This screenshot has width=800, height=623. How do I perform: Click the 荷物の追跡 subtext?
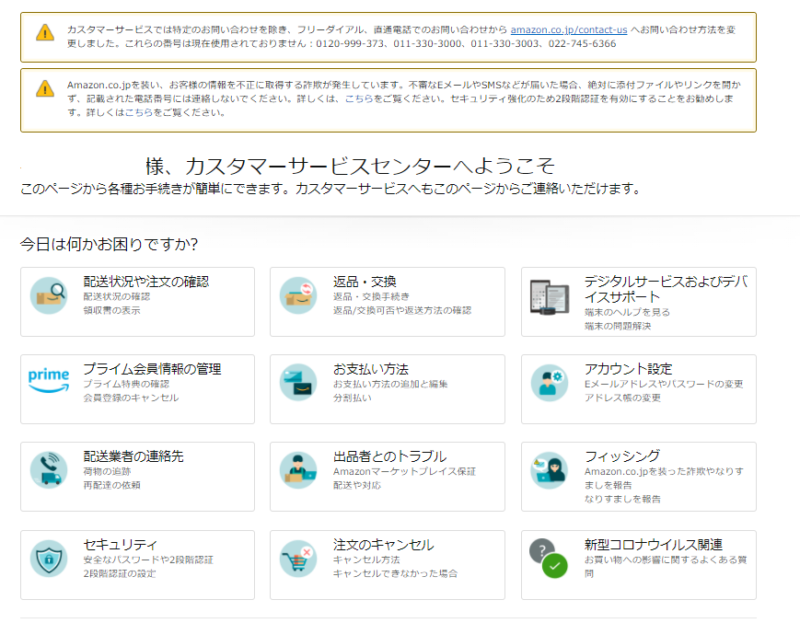tap(107, 471)
